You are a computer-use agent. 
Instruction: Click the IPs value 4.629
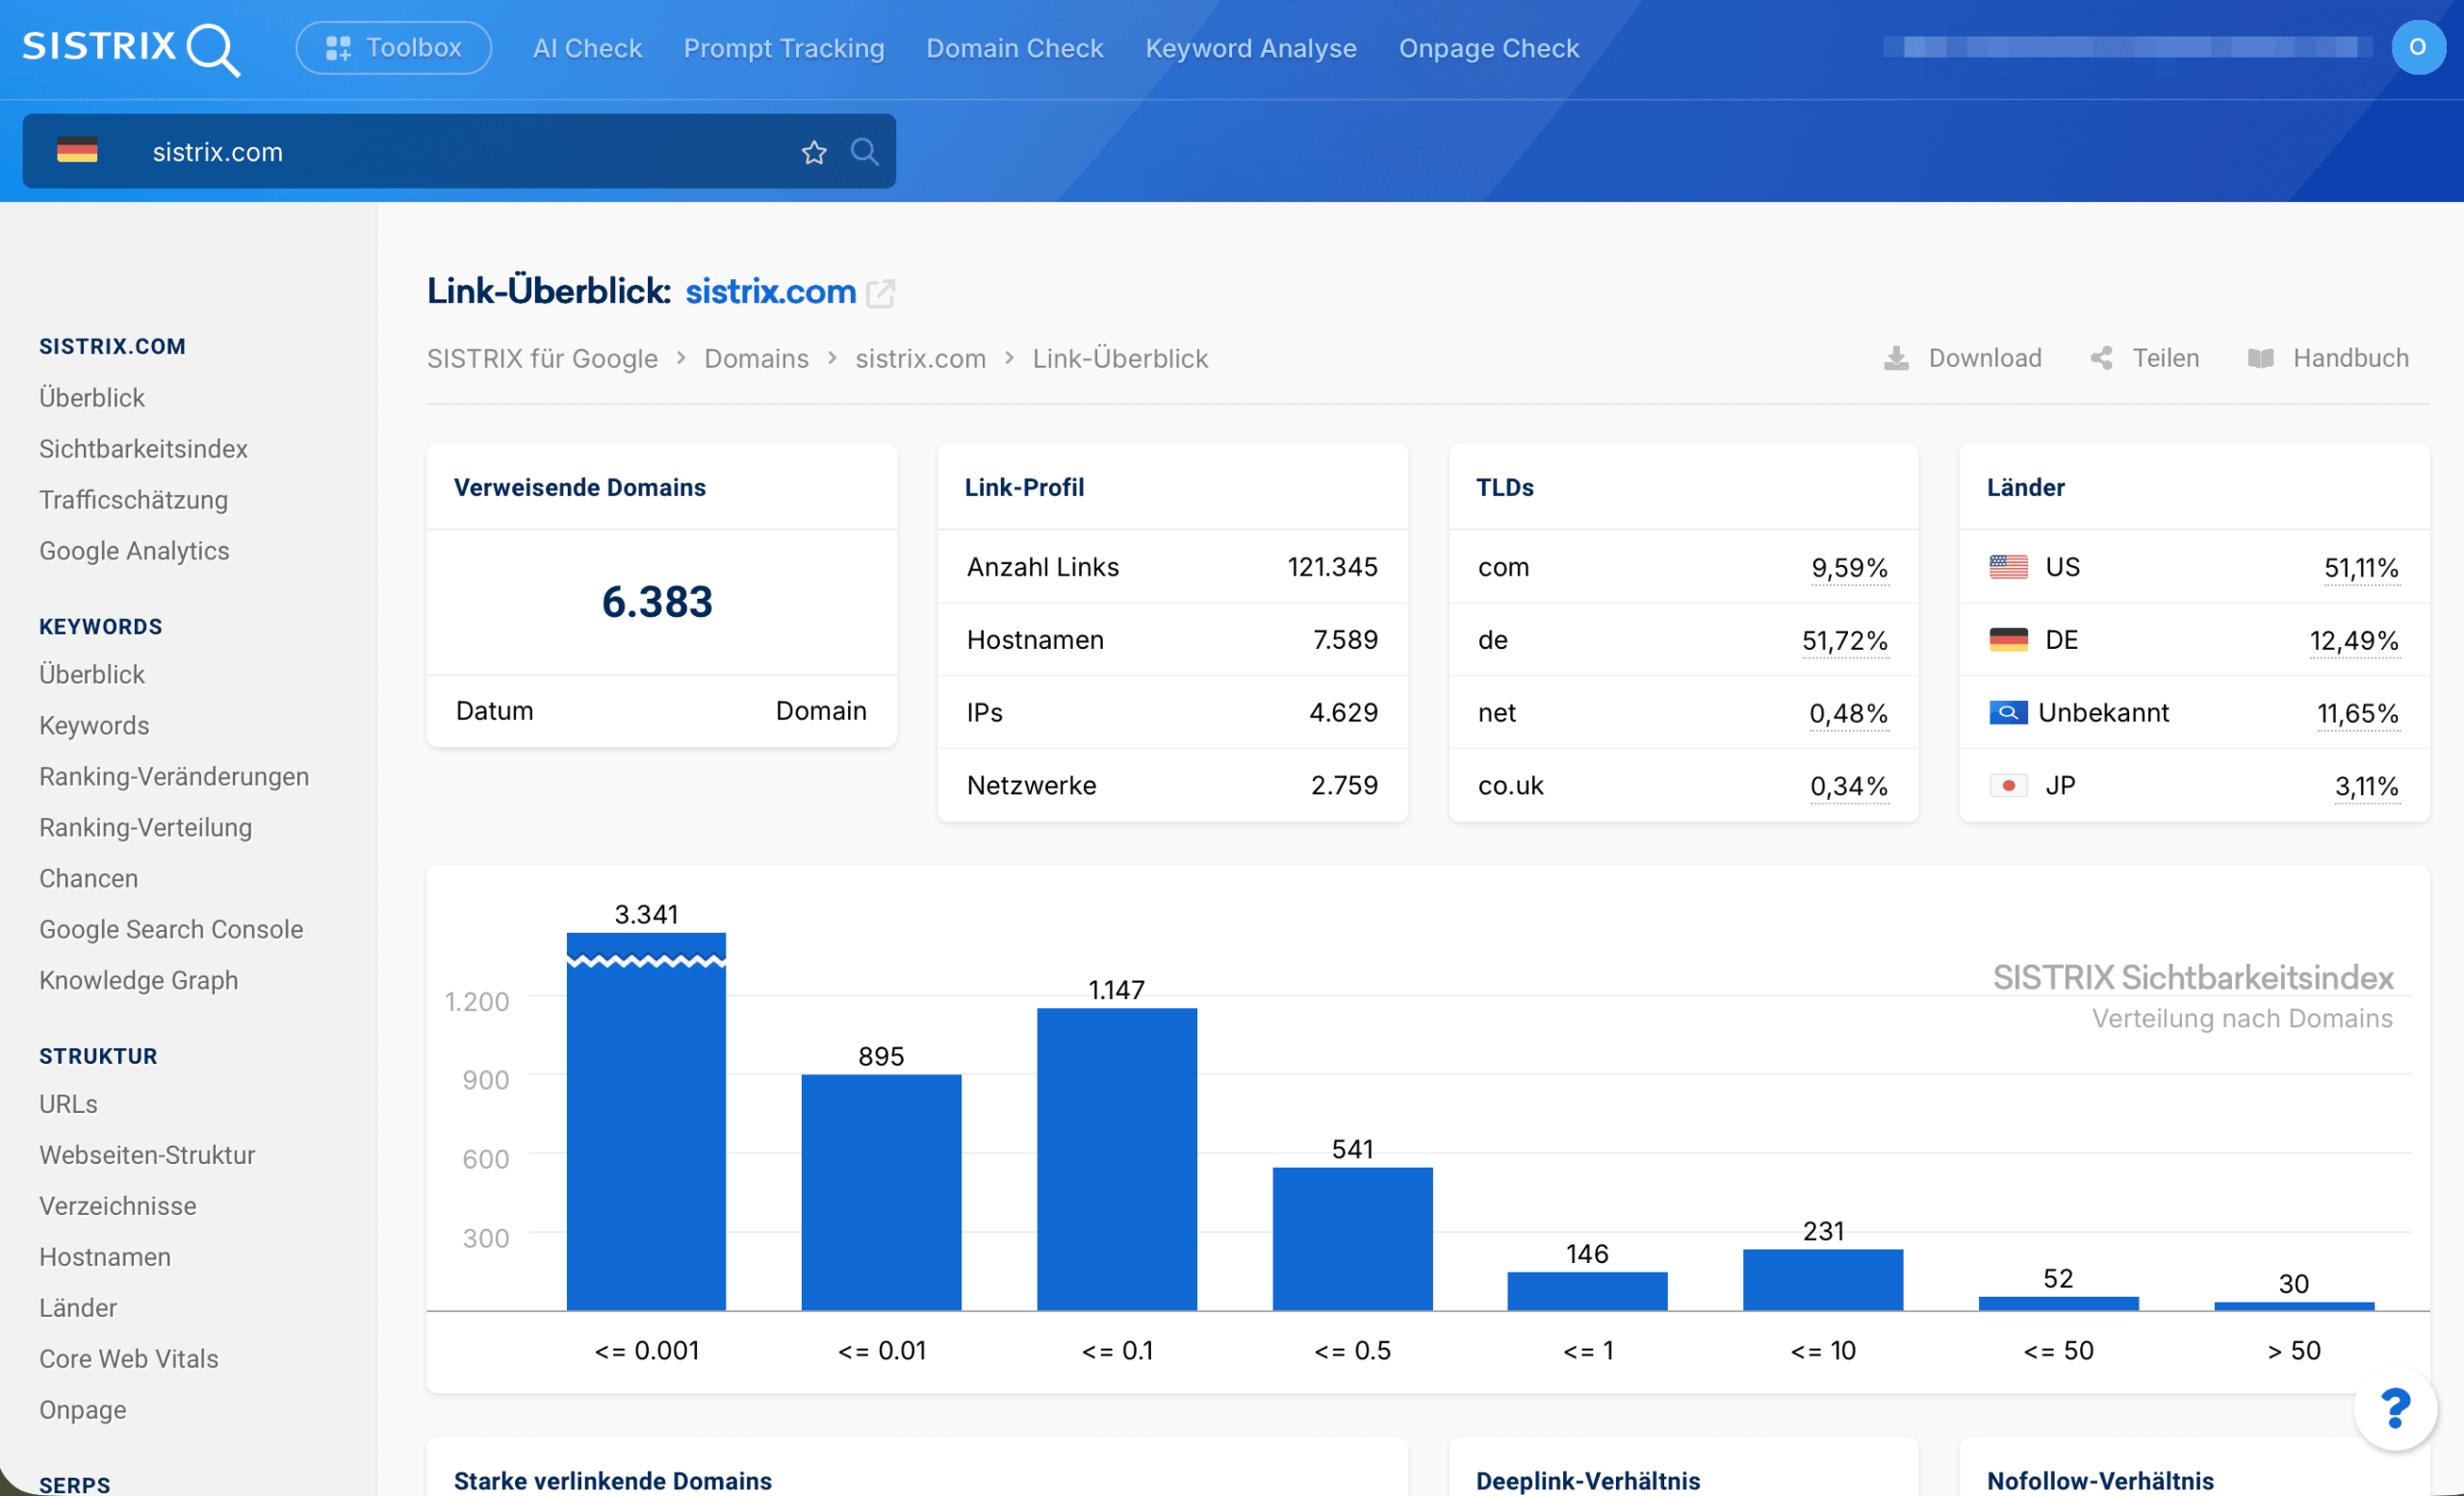(x=1343, y=713)
